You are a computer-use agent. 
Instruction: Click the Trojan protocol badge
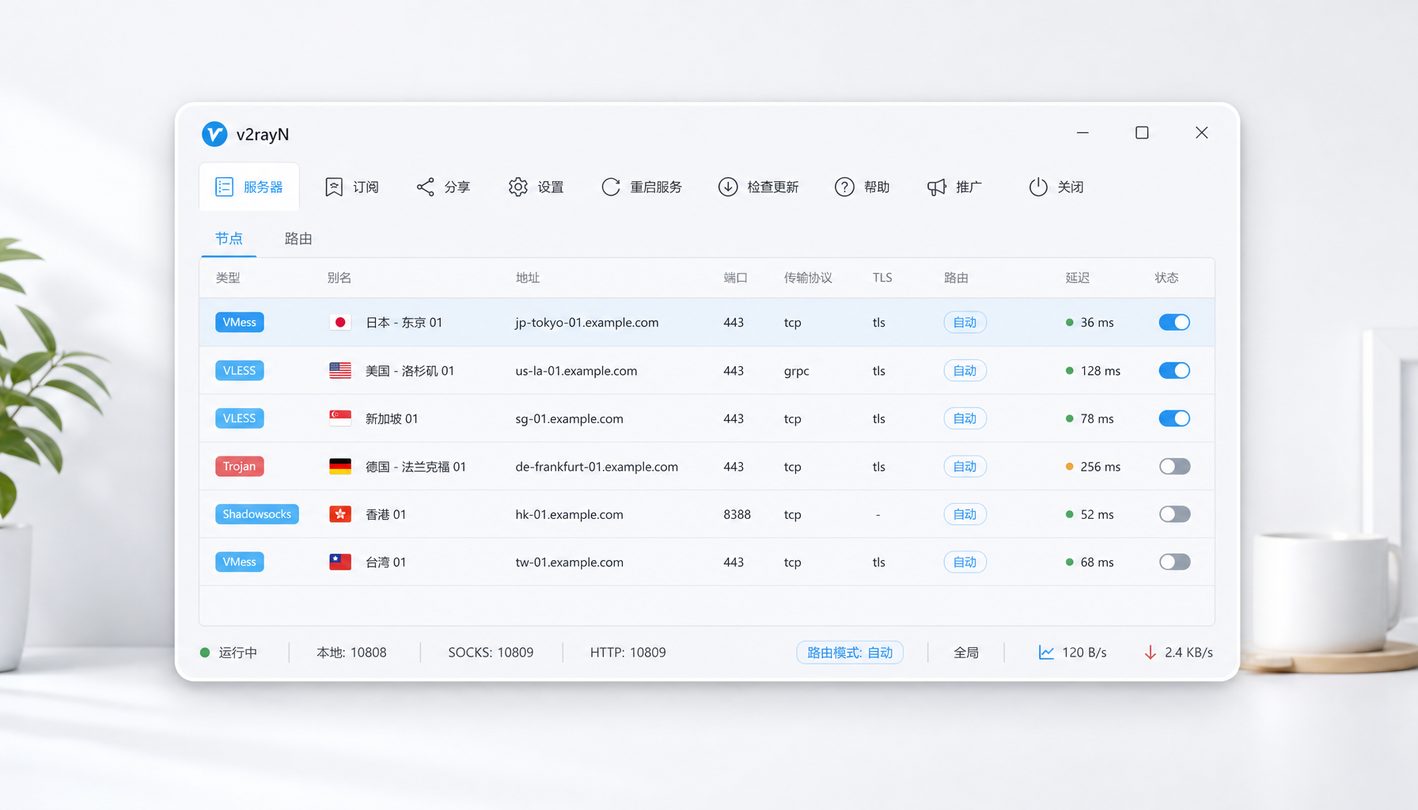click(x=239, y=466)
